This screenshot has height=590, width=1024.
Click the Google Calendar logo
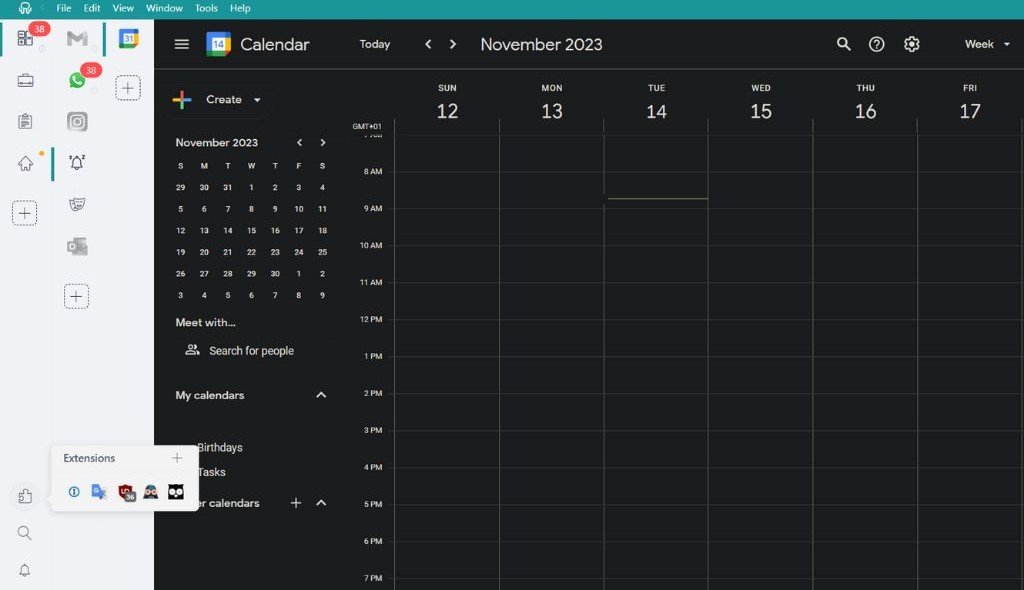219,44
